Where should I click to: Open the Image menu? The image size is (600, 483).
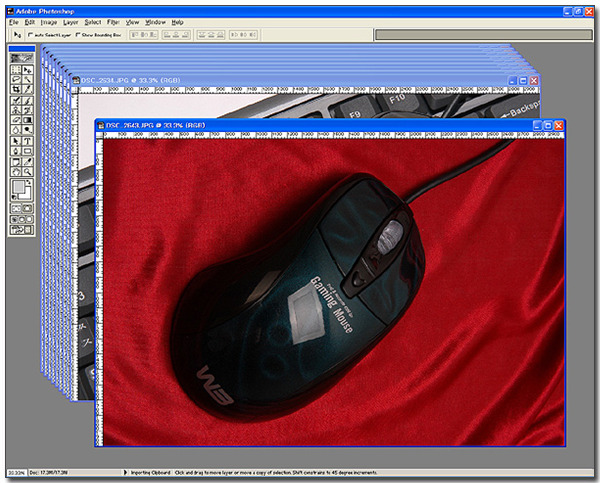coord(48,21)
